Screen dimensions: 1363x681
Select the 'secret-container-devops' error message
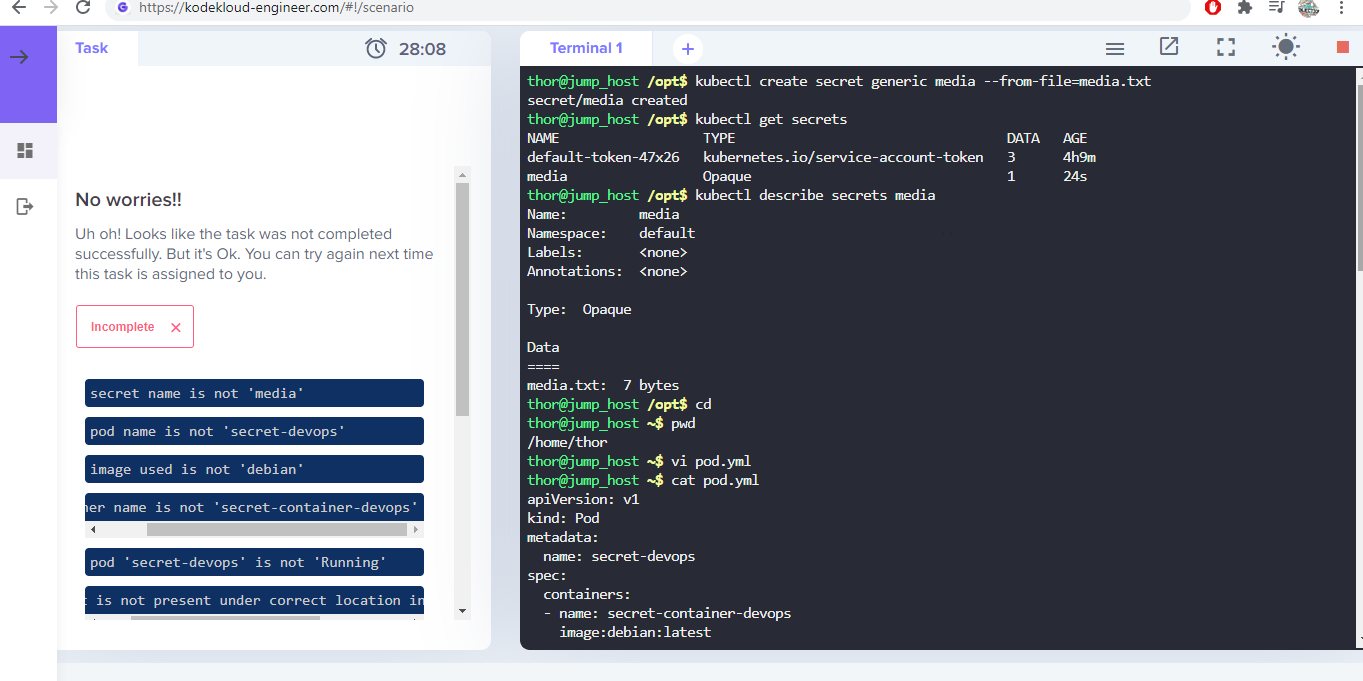coord(254,507)
